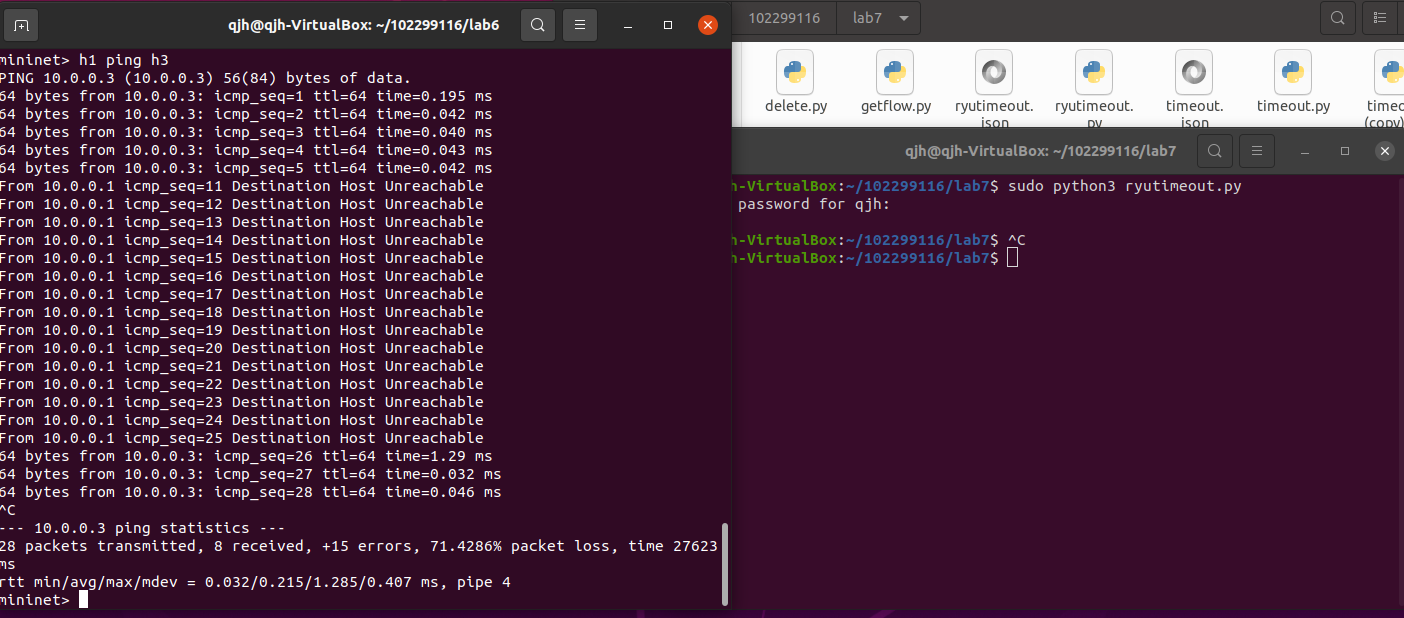1404x618 pixels.
Task: Select the timeout.json file icon
Action: [1194, 72]
